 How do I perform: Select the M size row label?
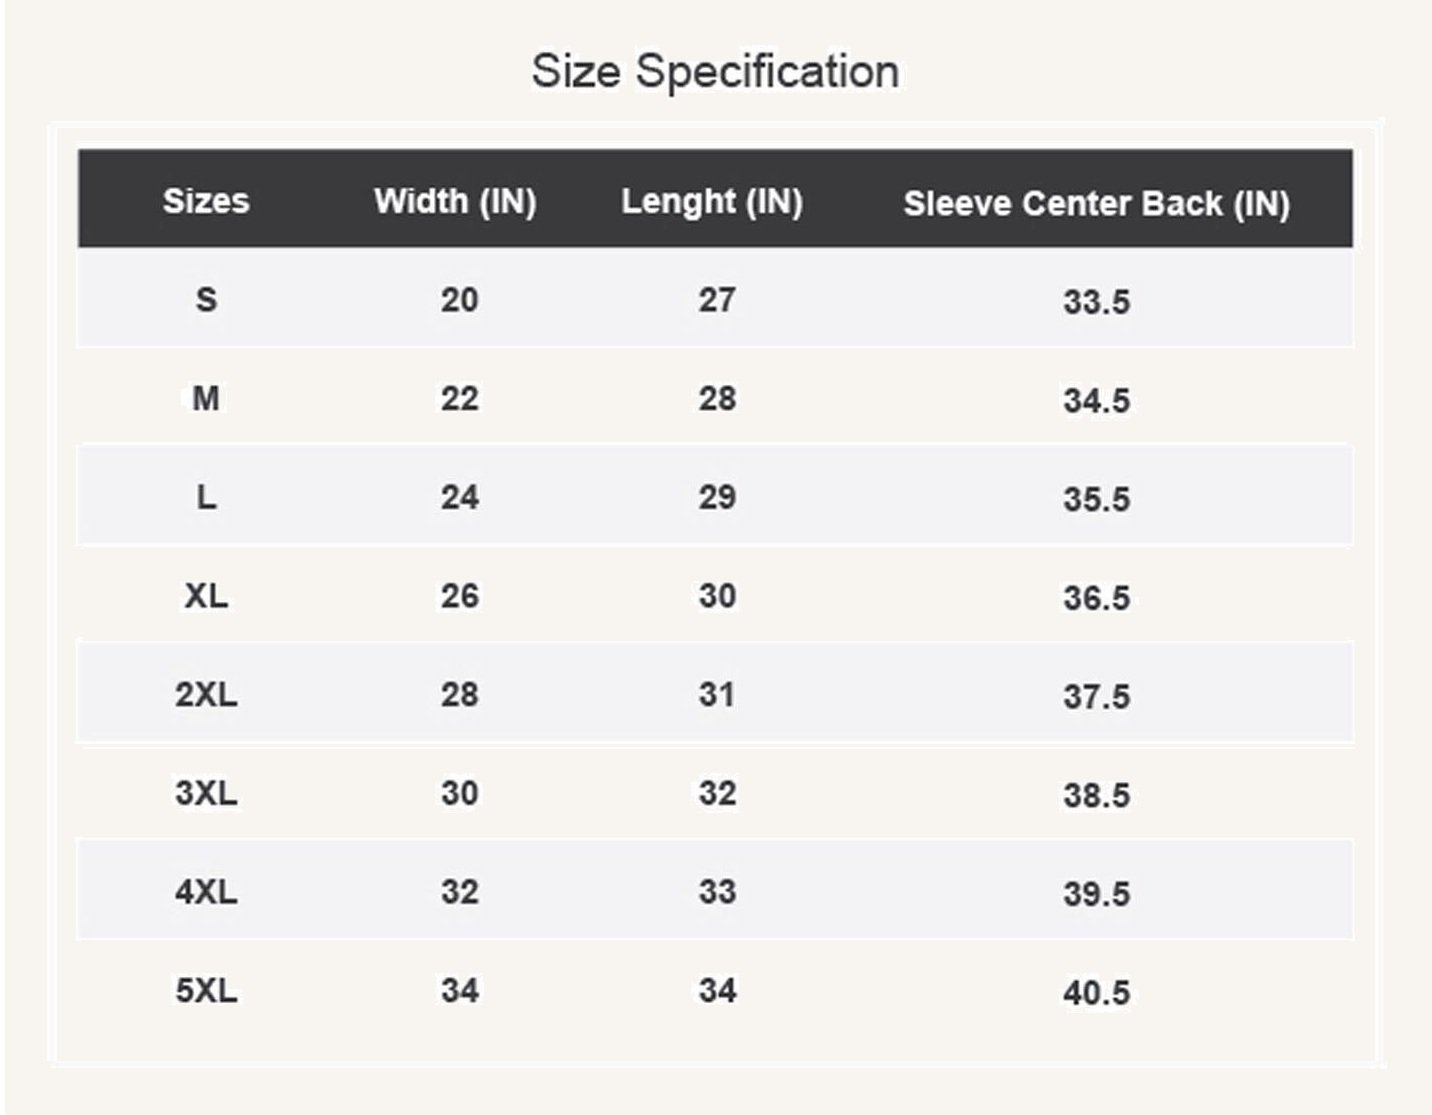[206, 398]
